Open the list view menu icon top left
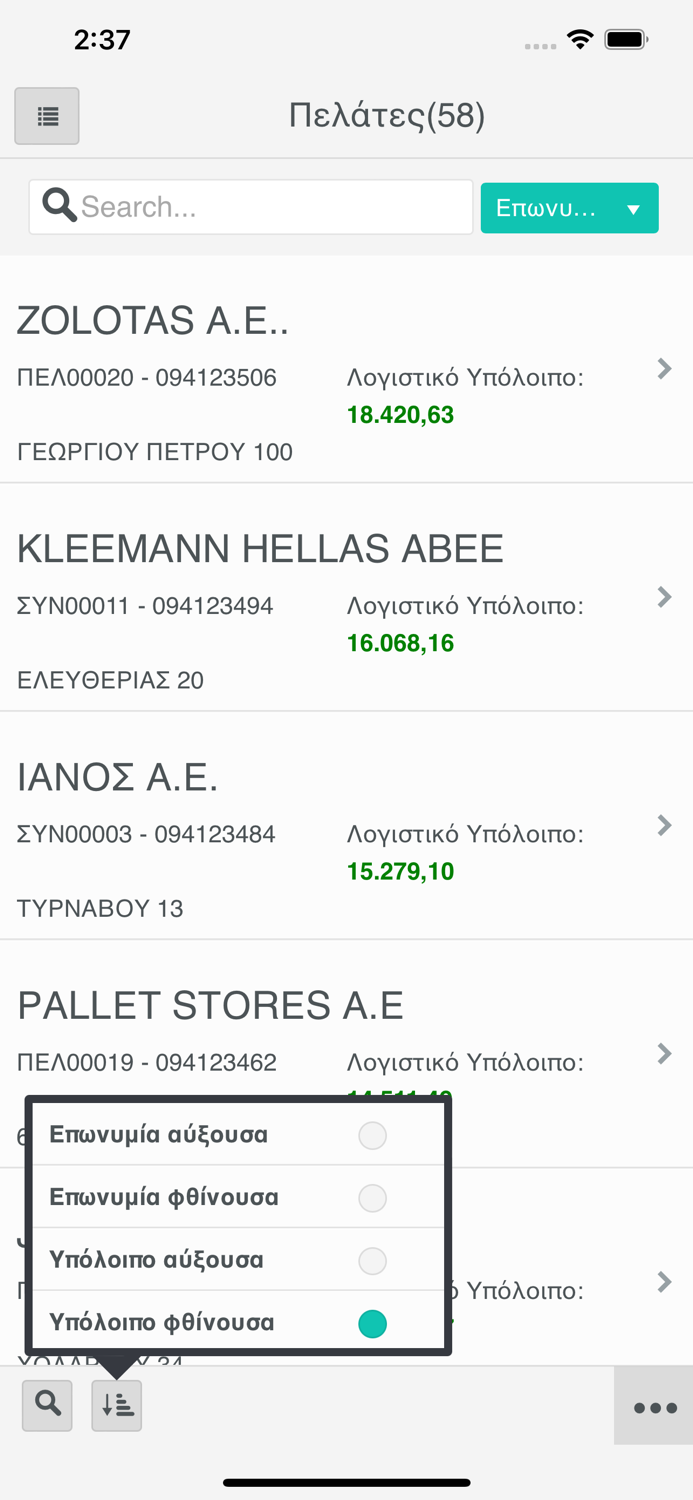The image size is (693, 1500). click(x=46, y=115)
